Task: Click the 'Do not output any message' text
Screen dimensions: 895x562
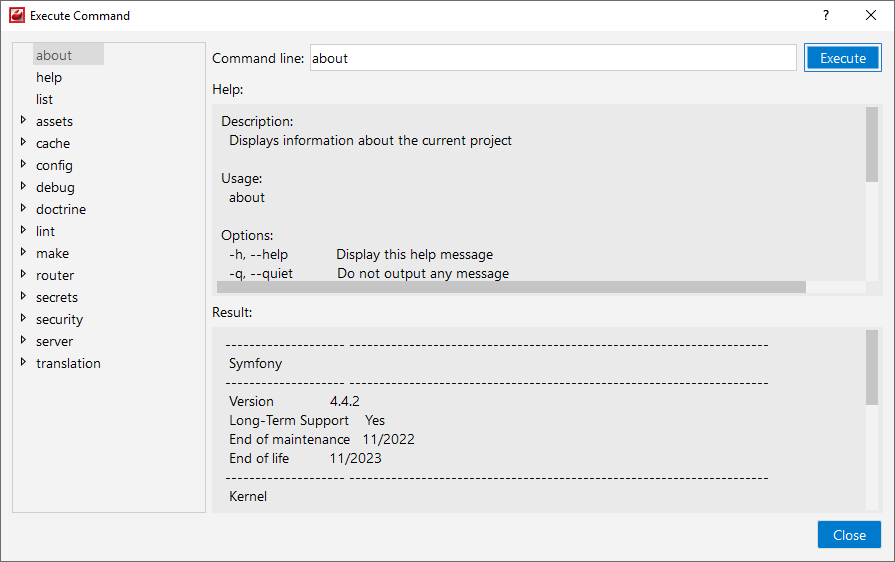Action: pyautogui.click(x=423, y=273)
